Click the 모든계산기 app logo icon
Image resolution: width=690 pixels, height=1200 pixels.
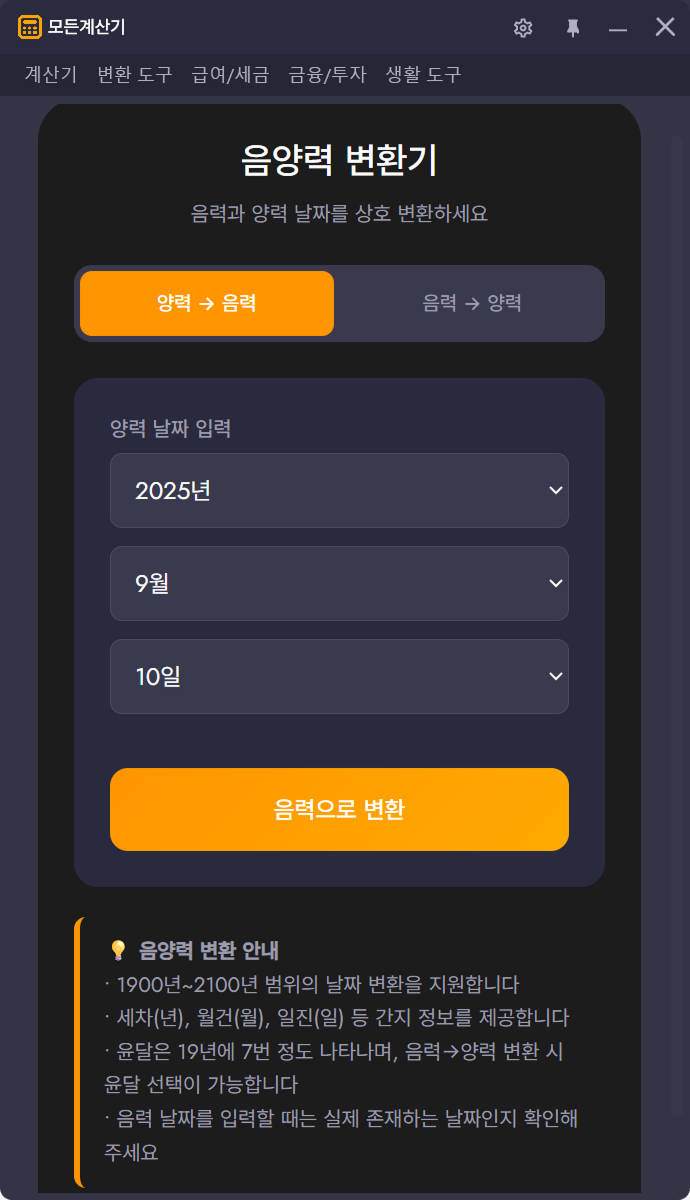[30, 27]
